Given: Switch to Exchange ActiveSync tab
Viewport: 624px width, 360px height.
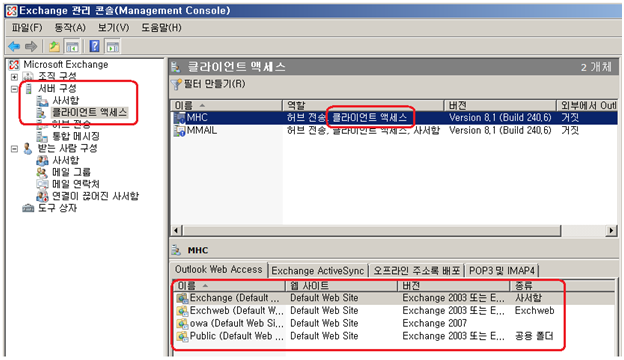Looking at the screenshot, I should click(318, 271).
